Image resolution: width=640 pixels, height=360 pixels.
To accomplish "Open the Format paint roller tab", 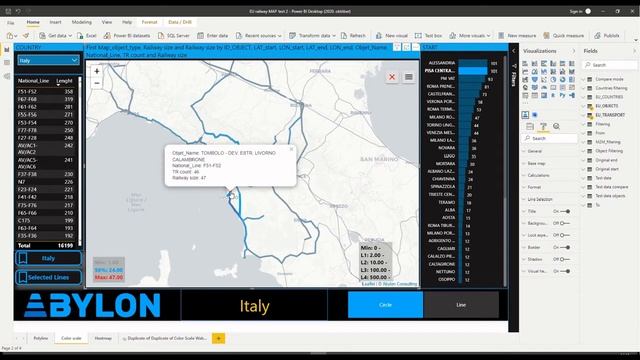I will [543, 127].
